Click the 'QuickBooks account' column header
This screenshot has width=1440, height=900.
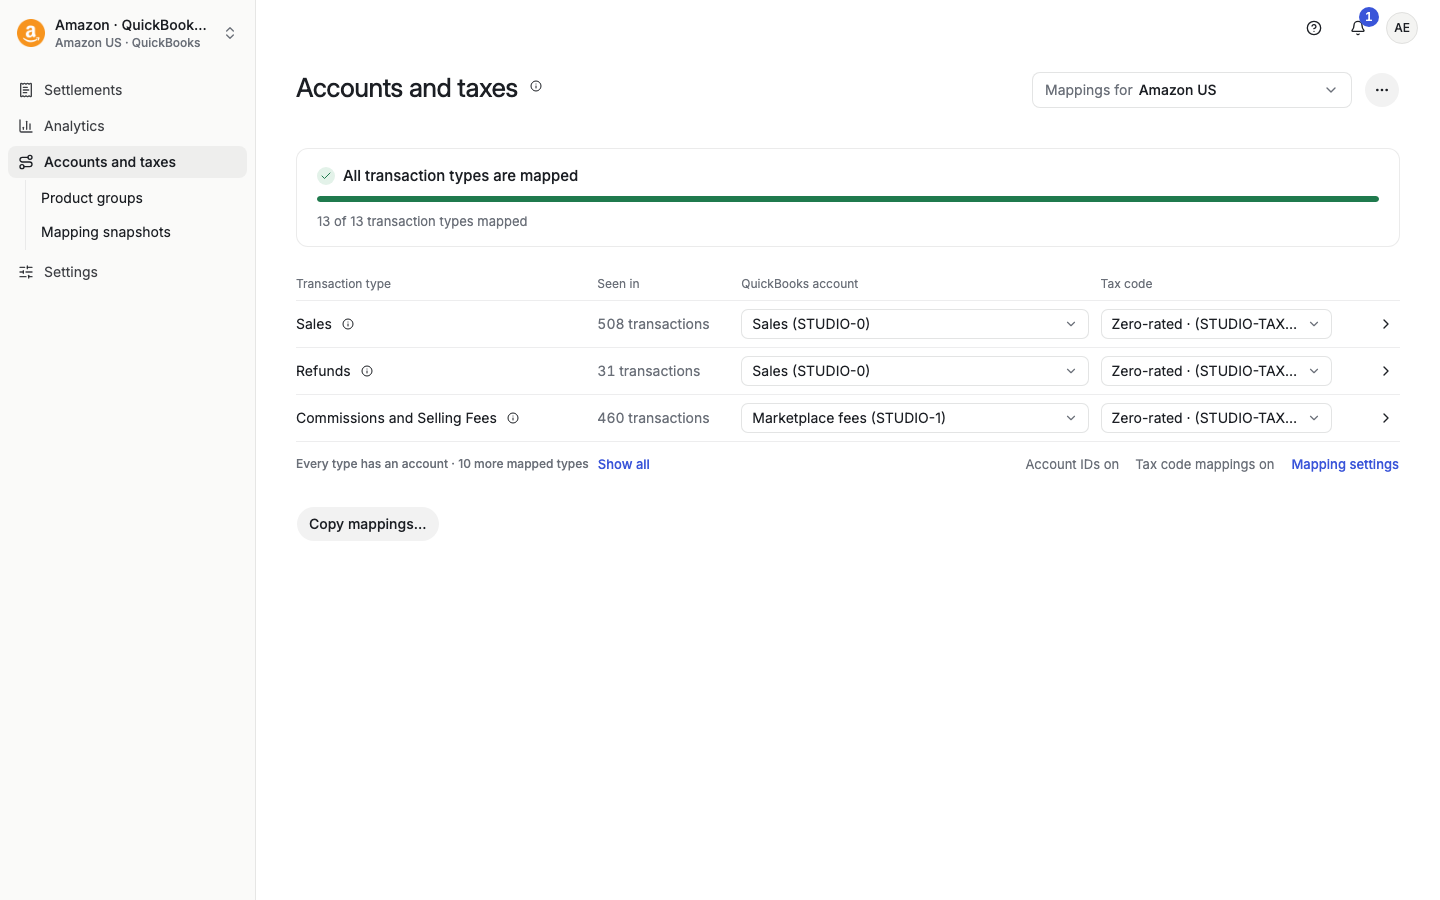800,284
